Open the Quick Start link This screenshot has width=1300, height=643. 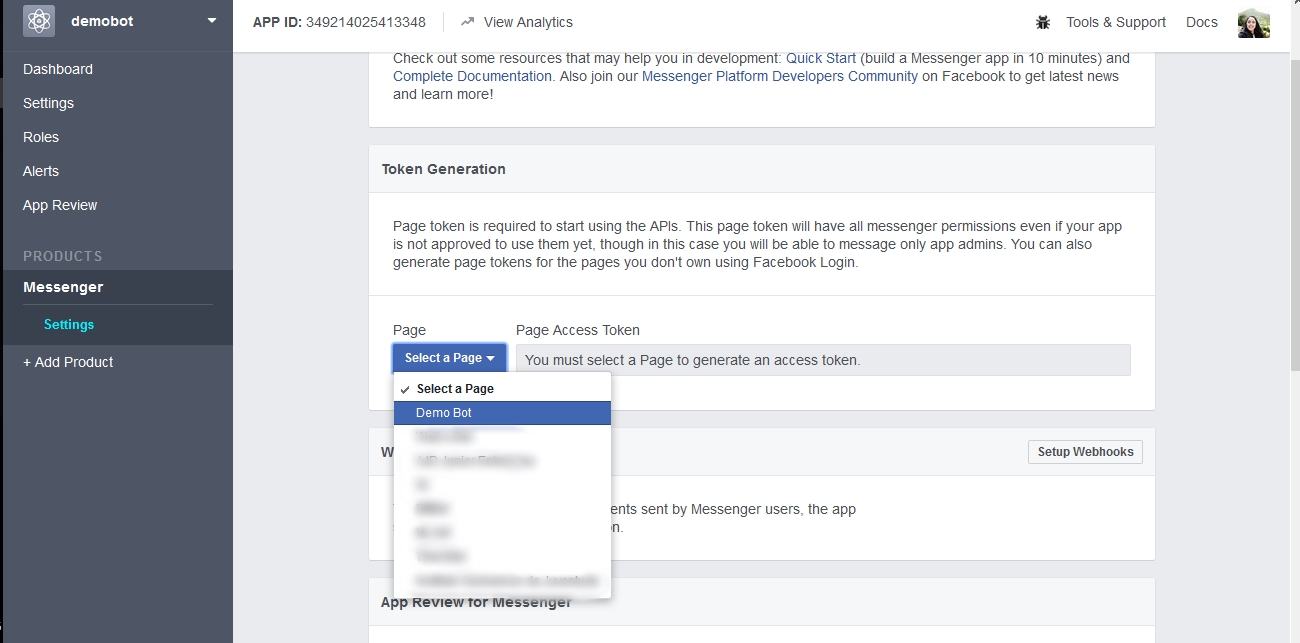pos(821,58)
